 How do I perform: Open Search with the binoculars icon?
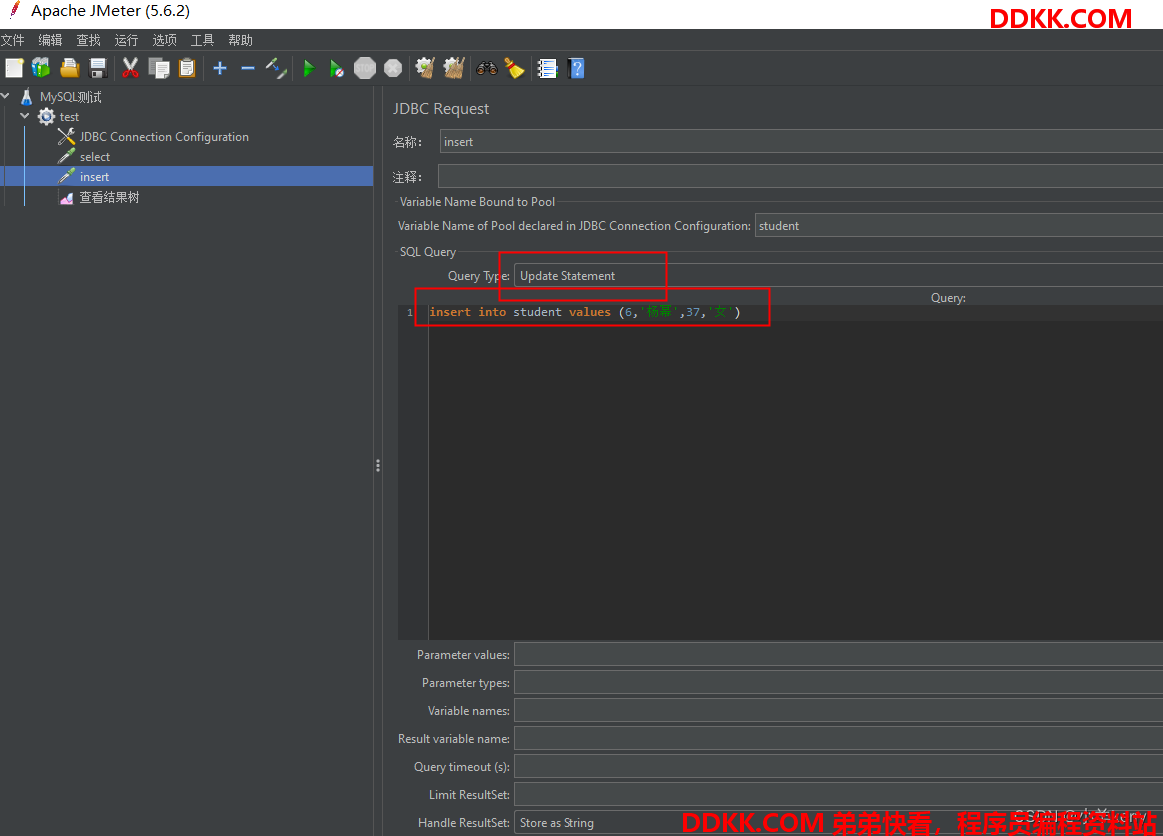coord(487,68)
